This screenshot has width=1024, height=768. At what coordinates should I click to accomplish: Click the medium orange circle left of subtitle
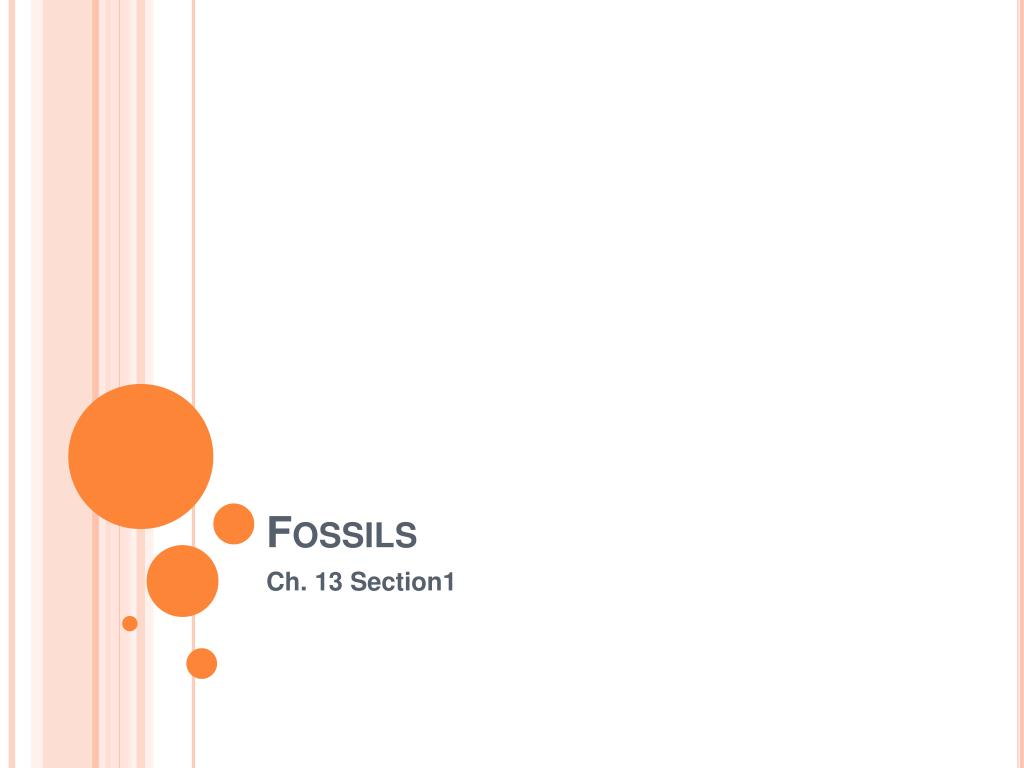coord(182,581)
